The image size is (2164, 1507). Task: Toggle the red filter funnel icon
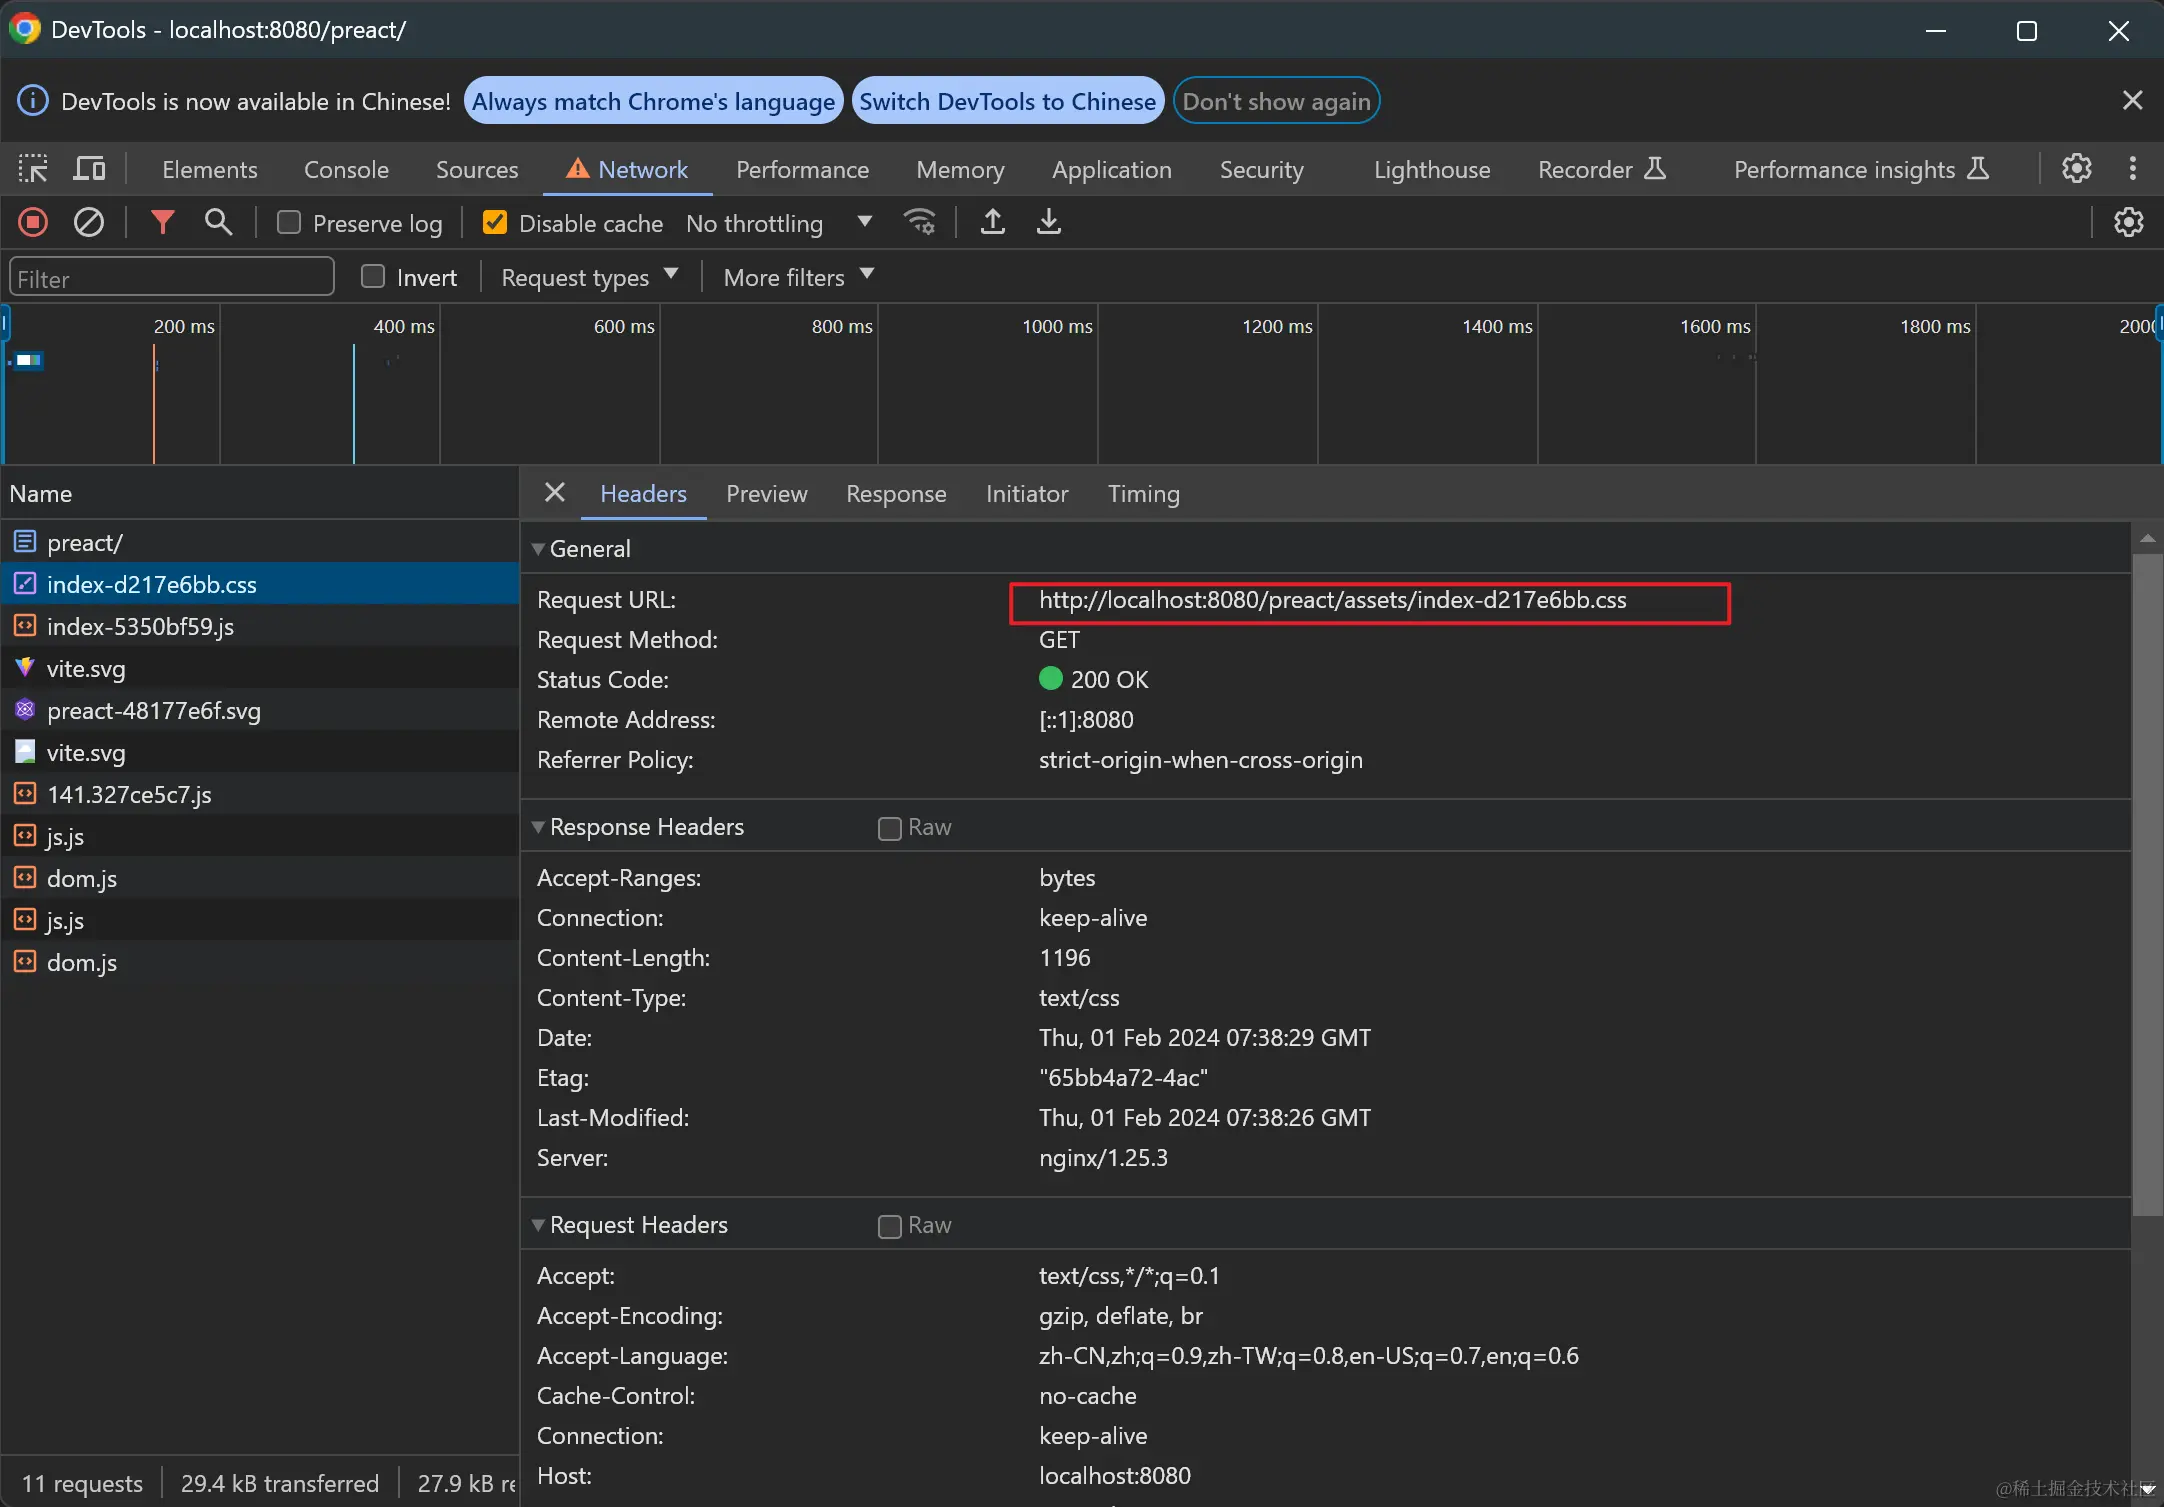click(162, 222)
